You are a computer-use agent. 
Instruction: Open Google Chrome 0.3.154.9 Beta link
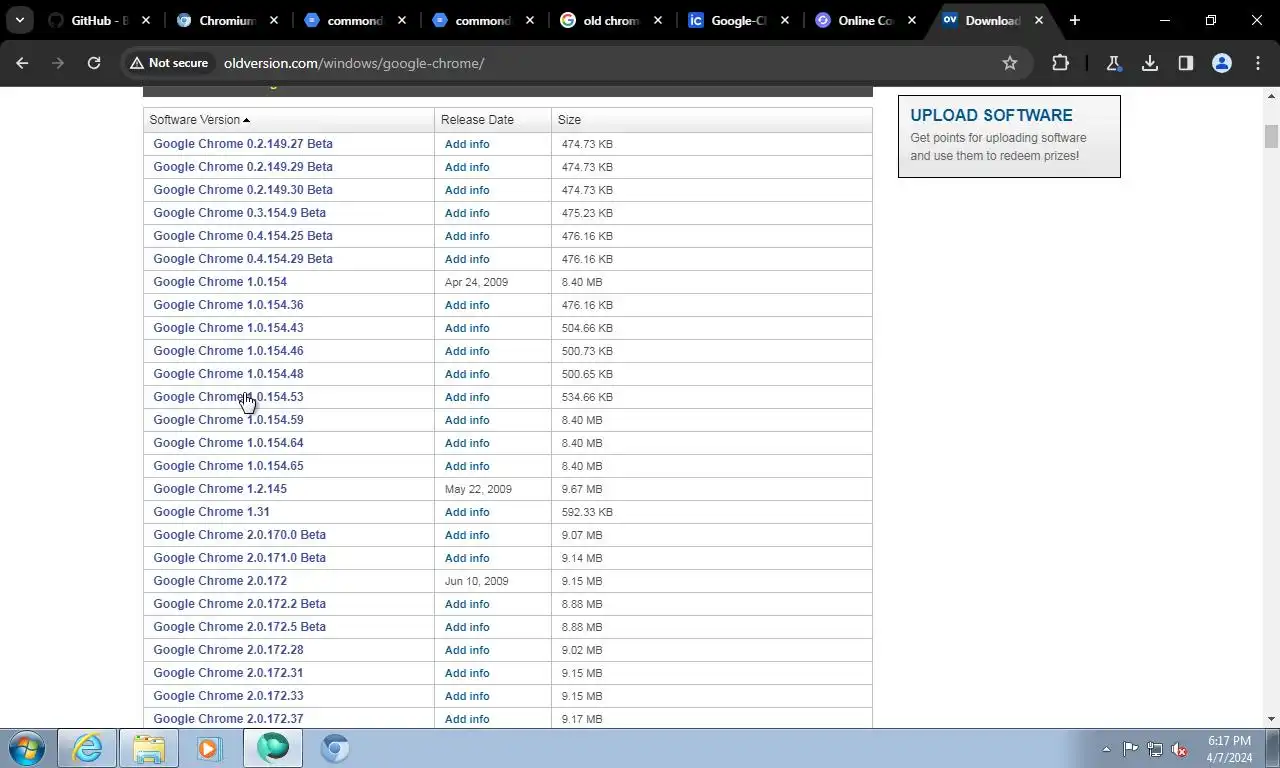coord(239,213)
